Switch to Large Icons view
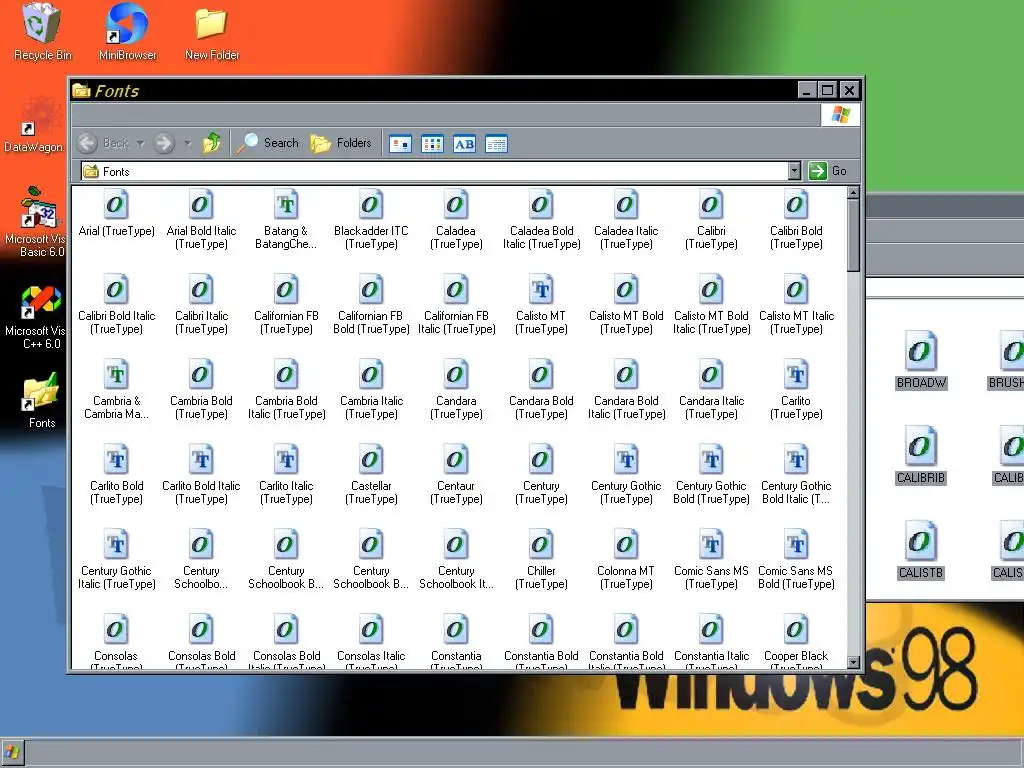The image size is (1024, 768). (x=400, y=144)
